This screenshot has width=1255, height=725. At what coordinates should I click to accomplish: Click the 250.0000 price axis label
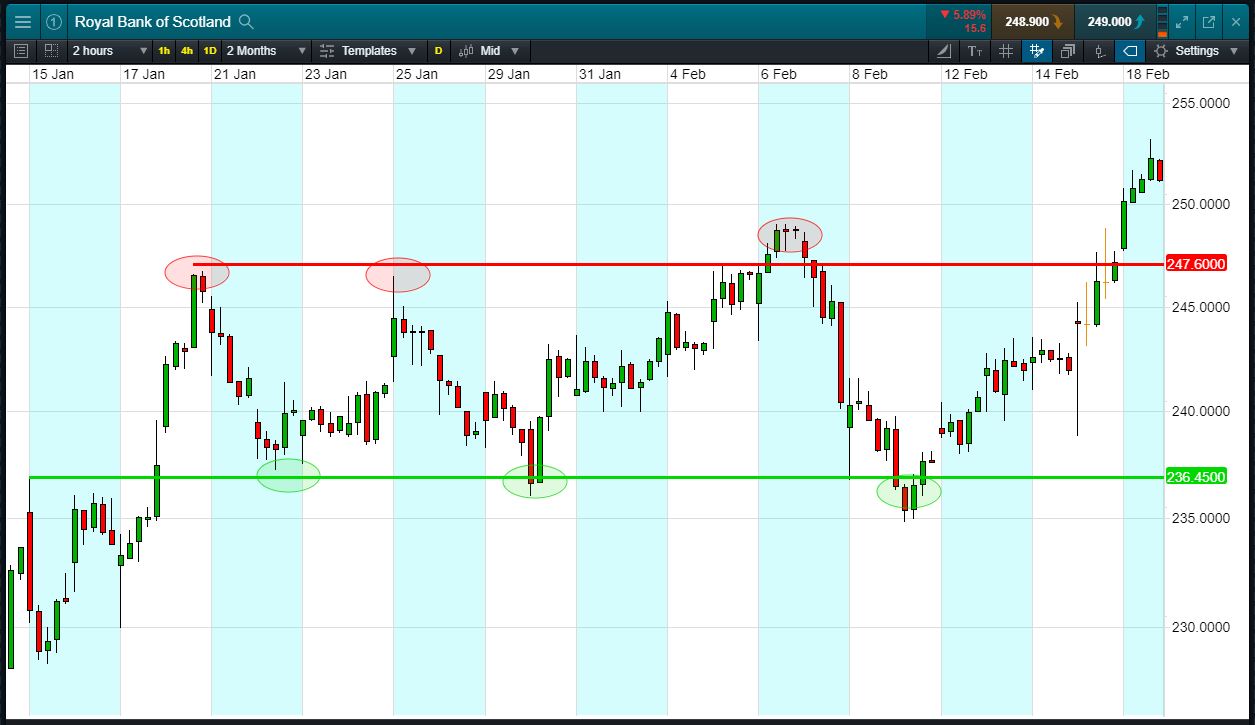1200,204
